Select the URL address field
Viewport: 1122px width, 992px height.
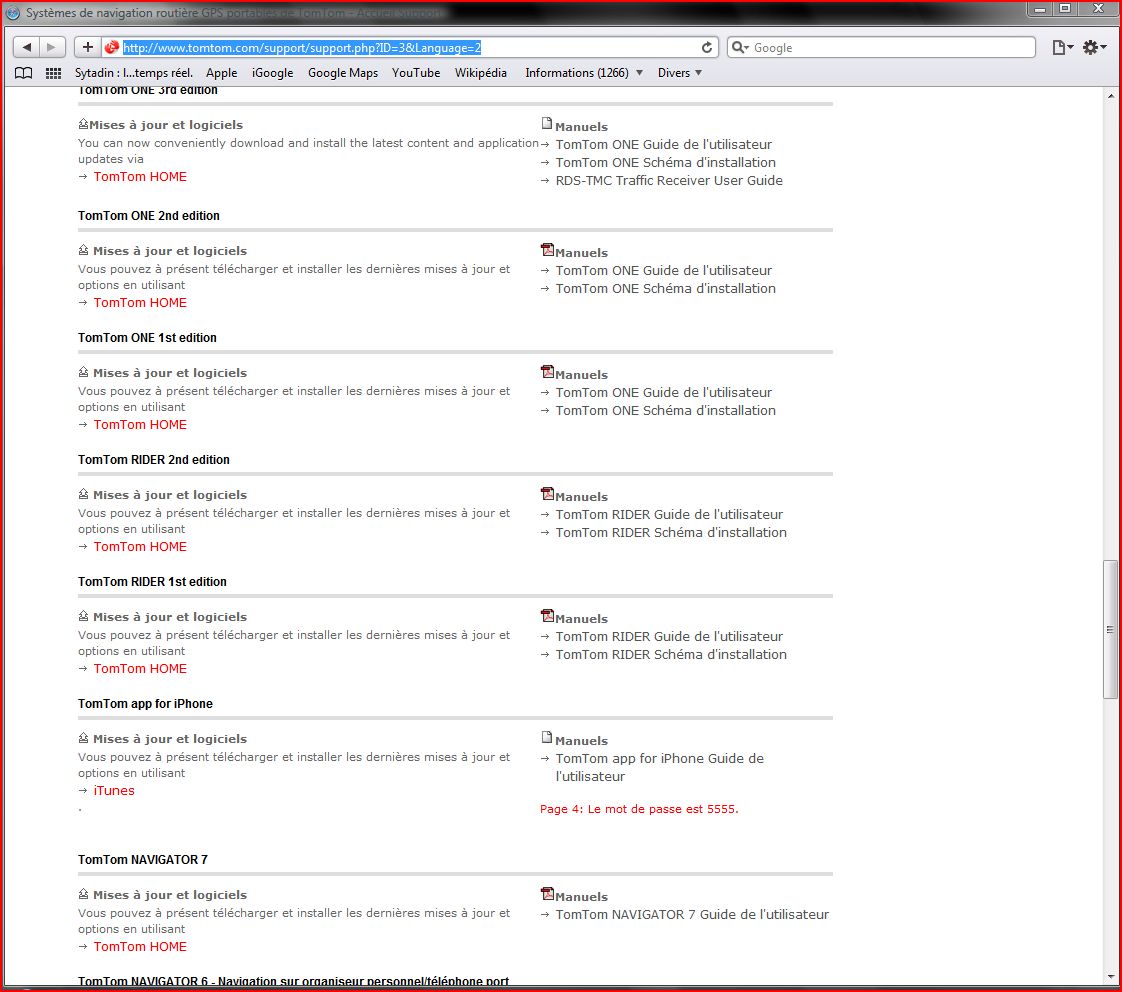coord(409,47)
